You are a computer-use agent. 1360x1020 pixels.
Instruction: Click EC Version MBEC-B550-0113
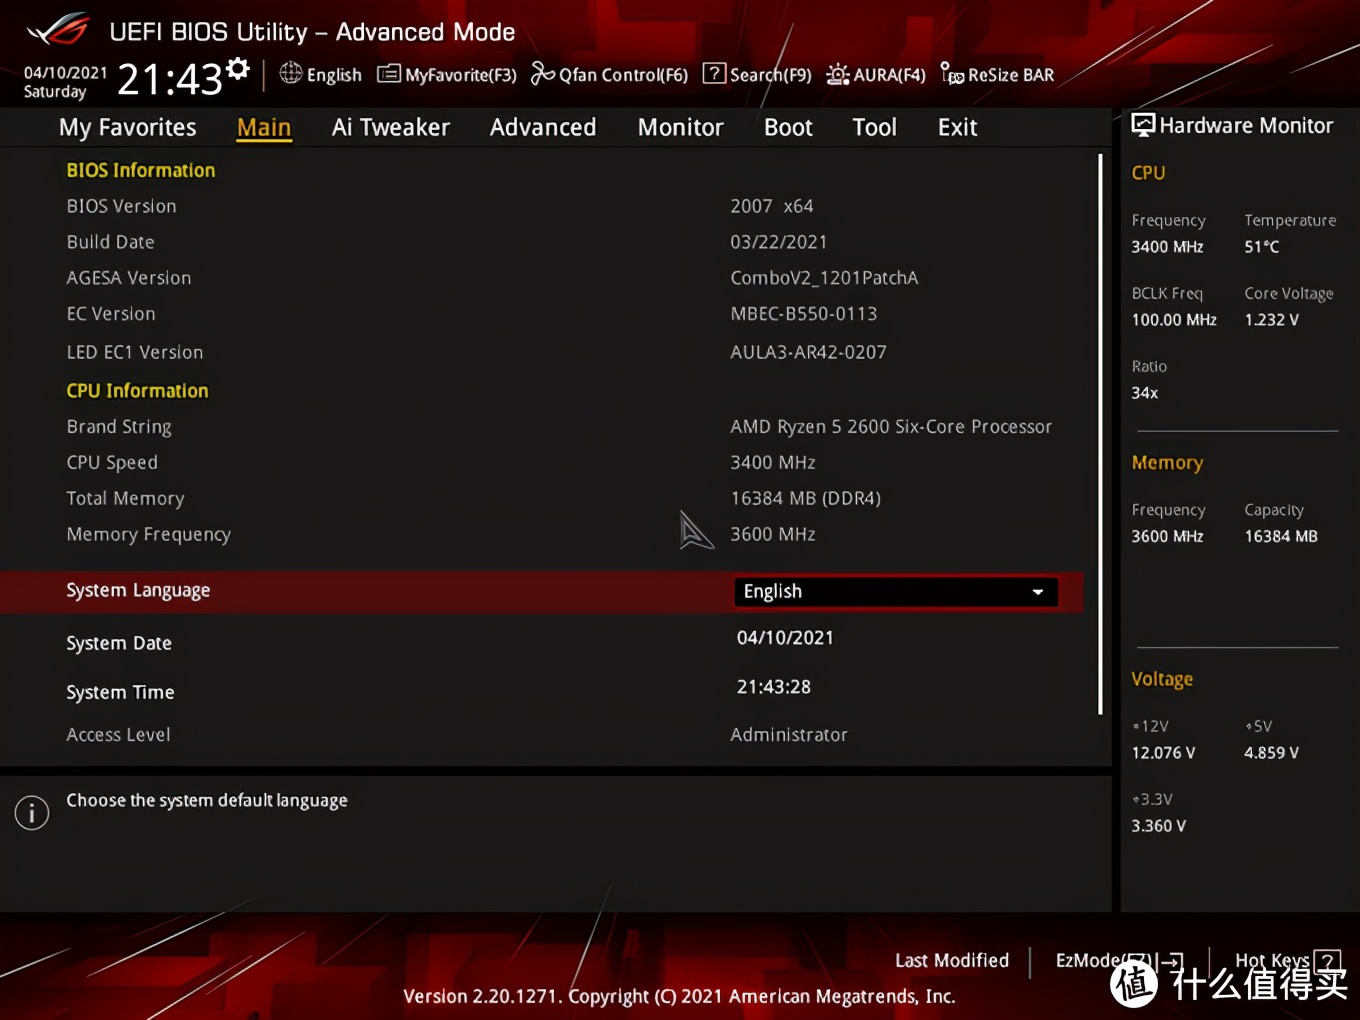click(804, 314)
